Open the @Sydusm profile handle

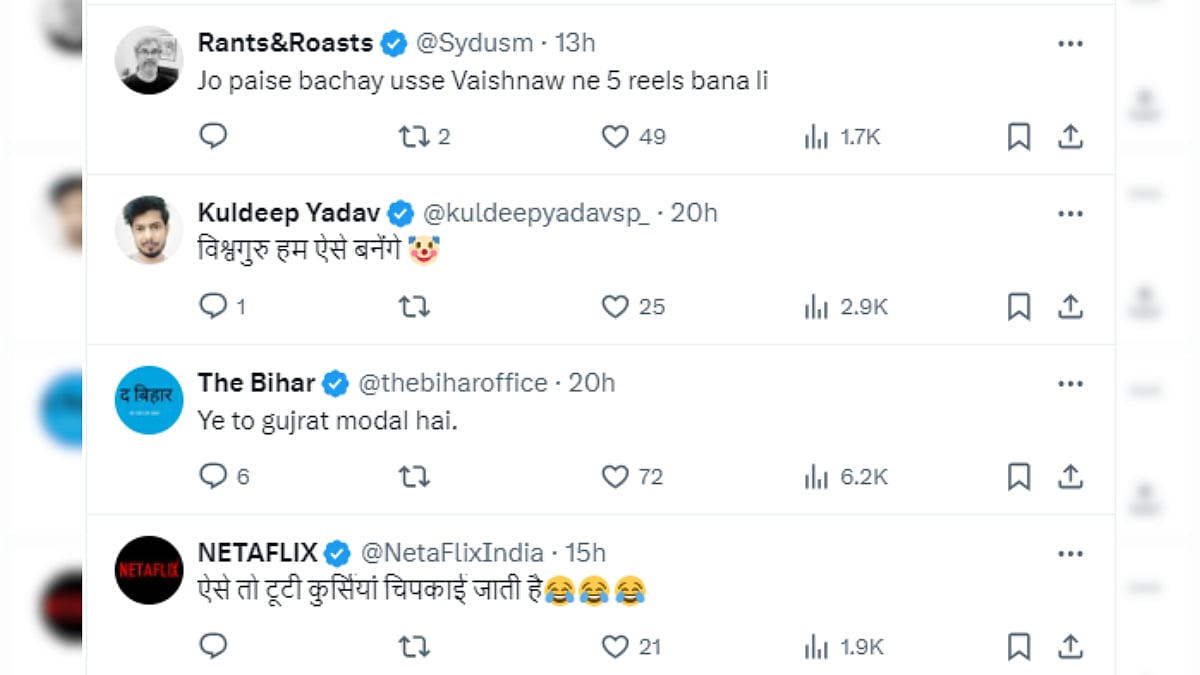point(473,43)
